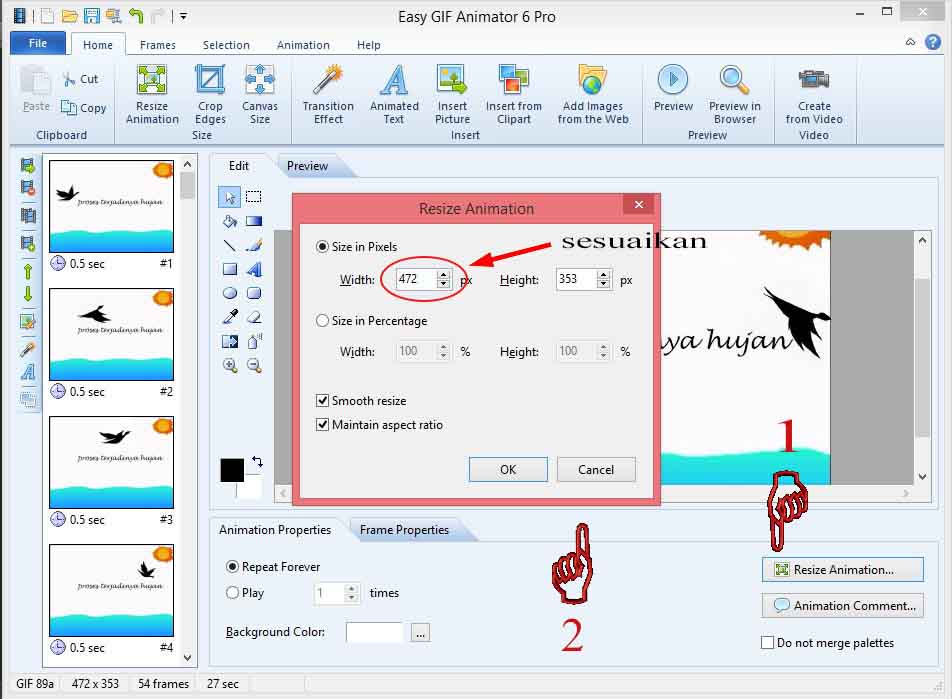The image size is (952, 699).
Task: Click the Width value up arrow stepper
Action: [443, 276]
